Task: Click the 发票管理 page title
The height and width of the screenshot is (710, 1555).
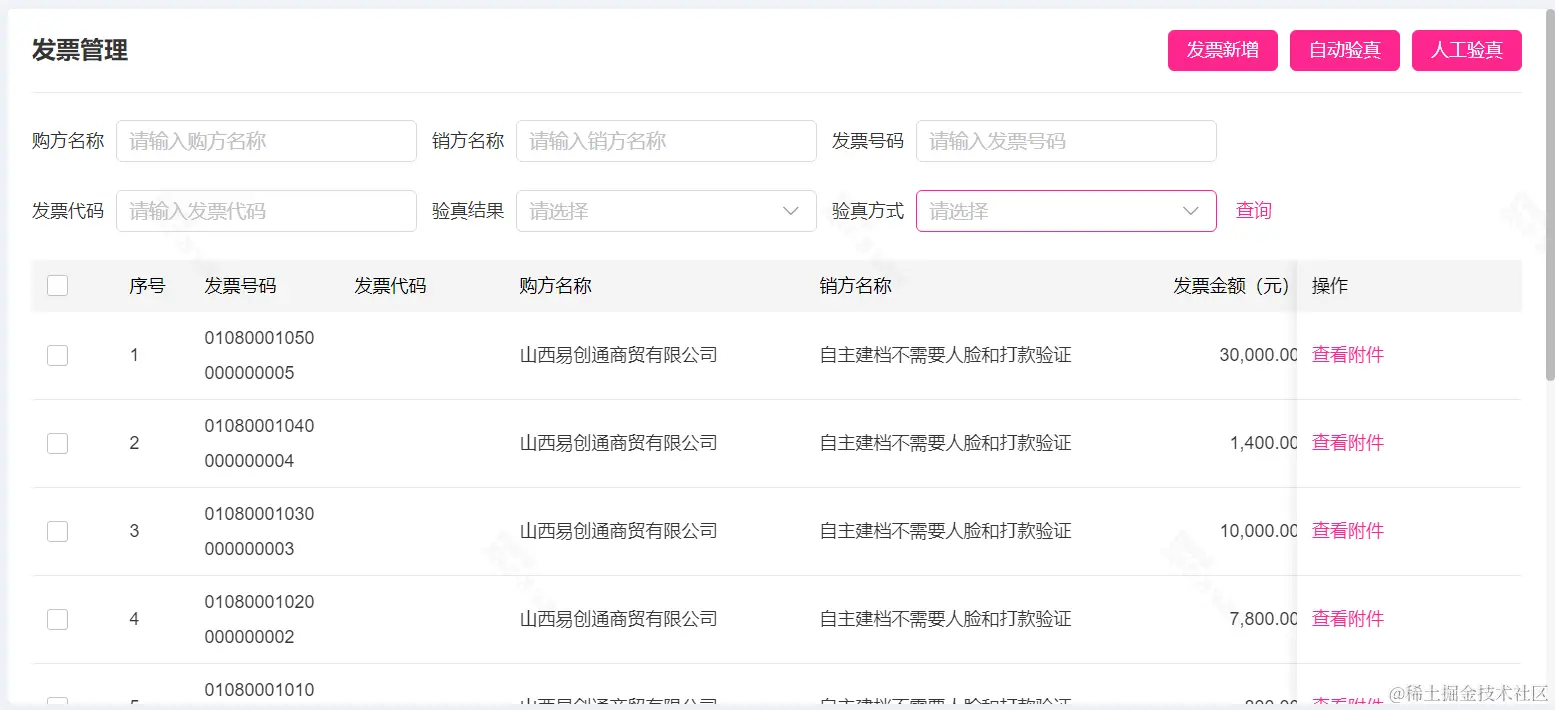Action: [80, 50]
